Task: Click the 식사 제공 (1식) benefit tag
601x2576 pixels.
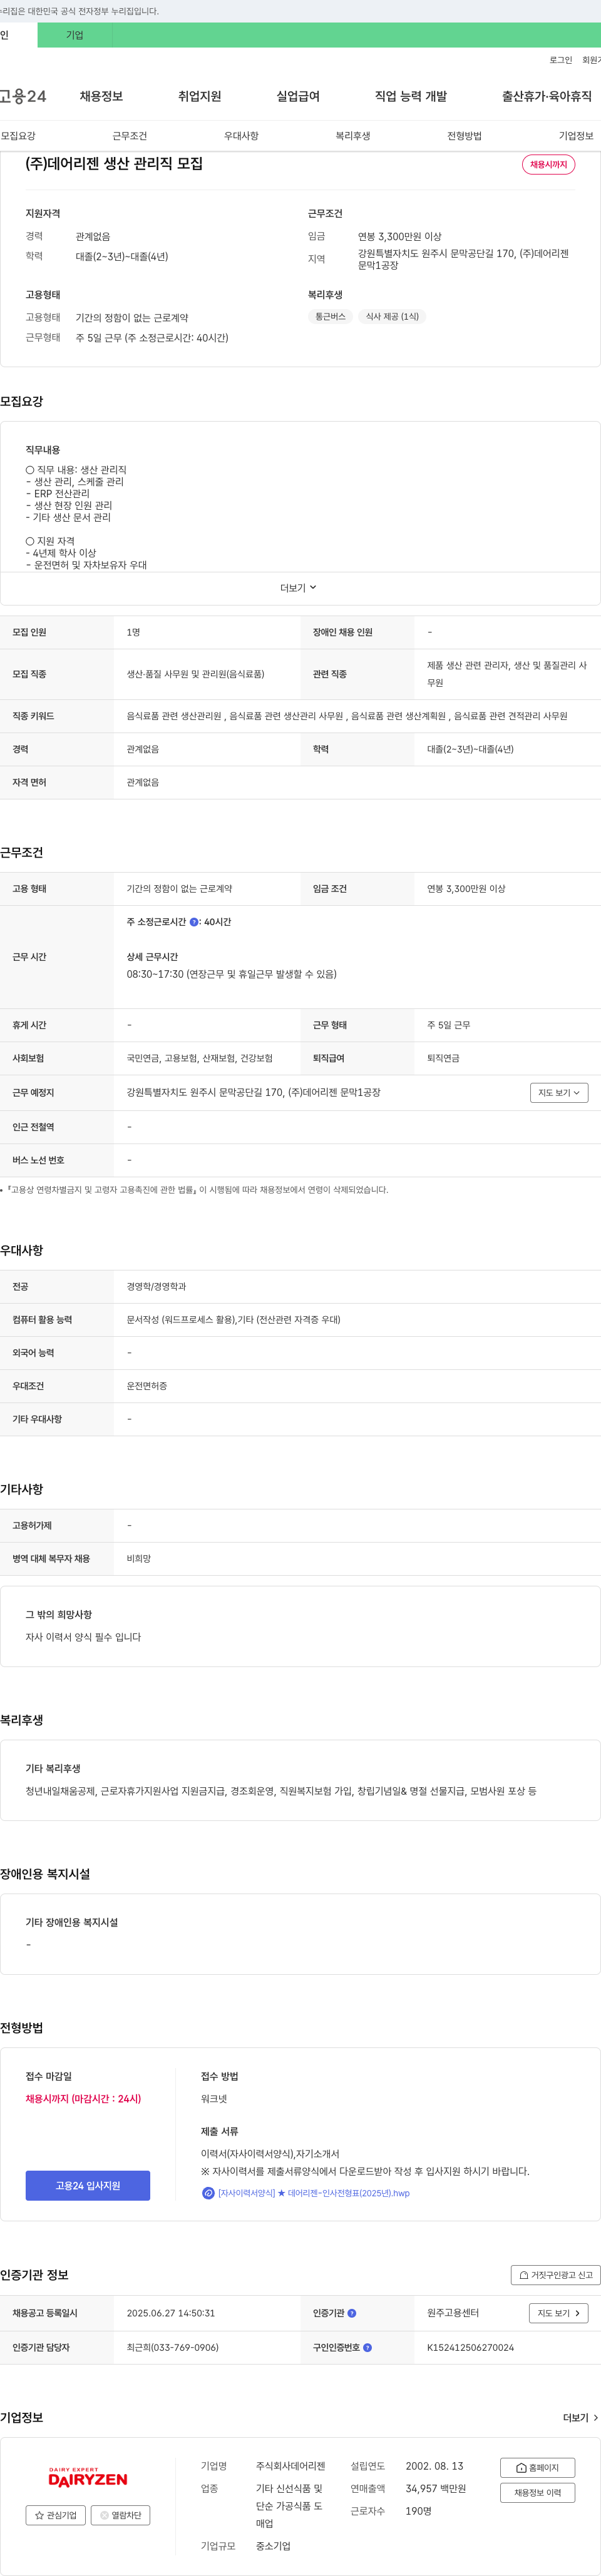Action: click(392, 317)
